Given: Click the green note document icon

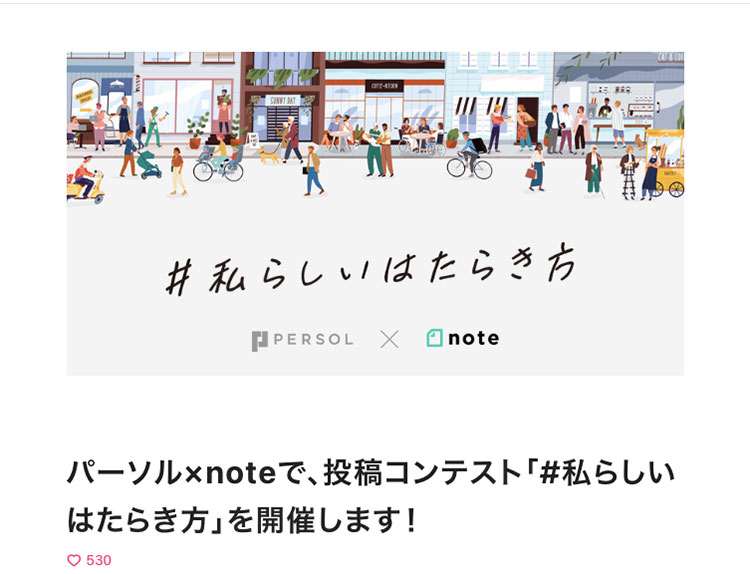Looking at the screenshot, I should (434, 338).
